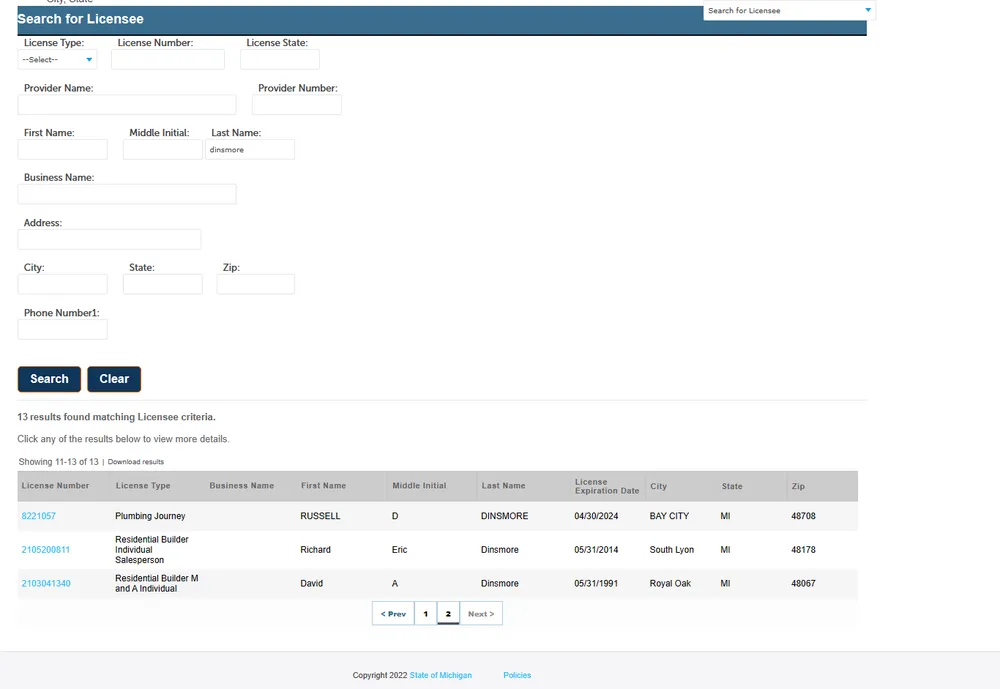Viewport: 1000px width, 689px height.
Task: Click the Provider Name field
Action: [127, 105]
